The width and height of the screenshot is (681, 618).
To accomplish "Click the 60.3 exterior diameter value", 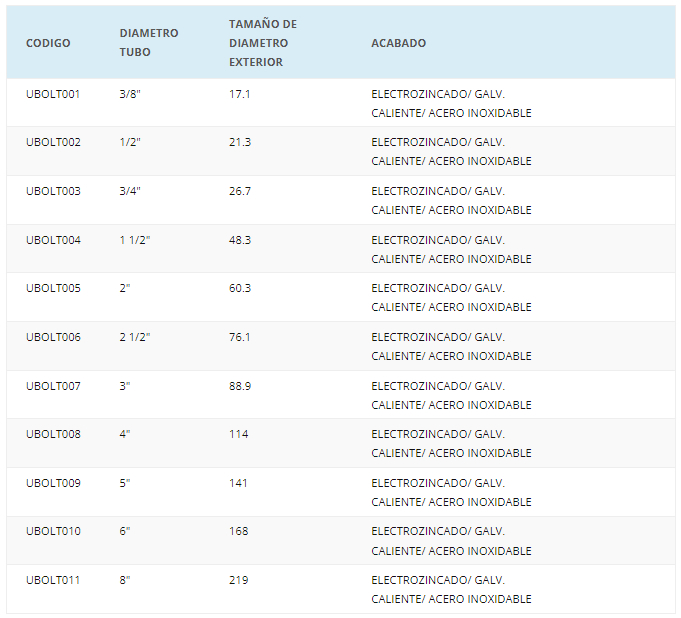I will pyautogui.click(x=240, y=288).
